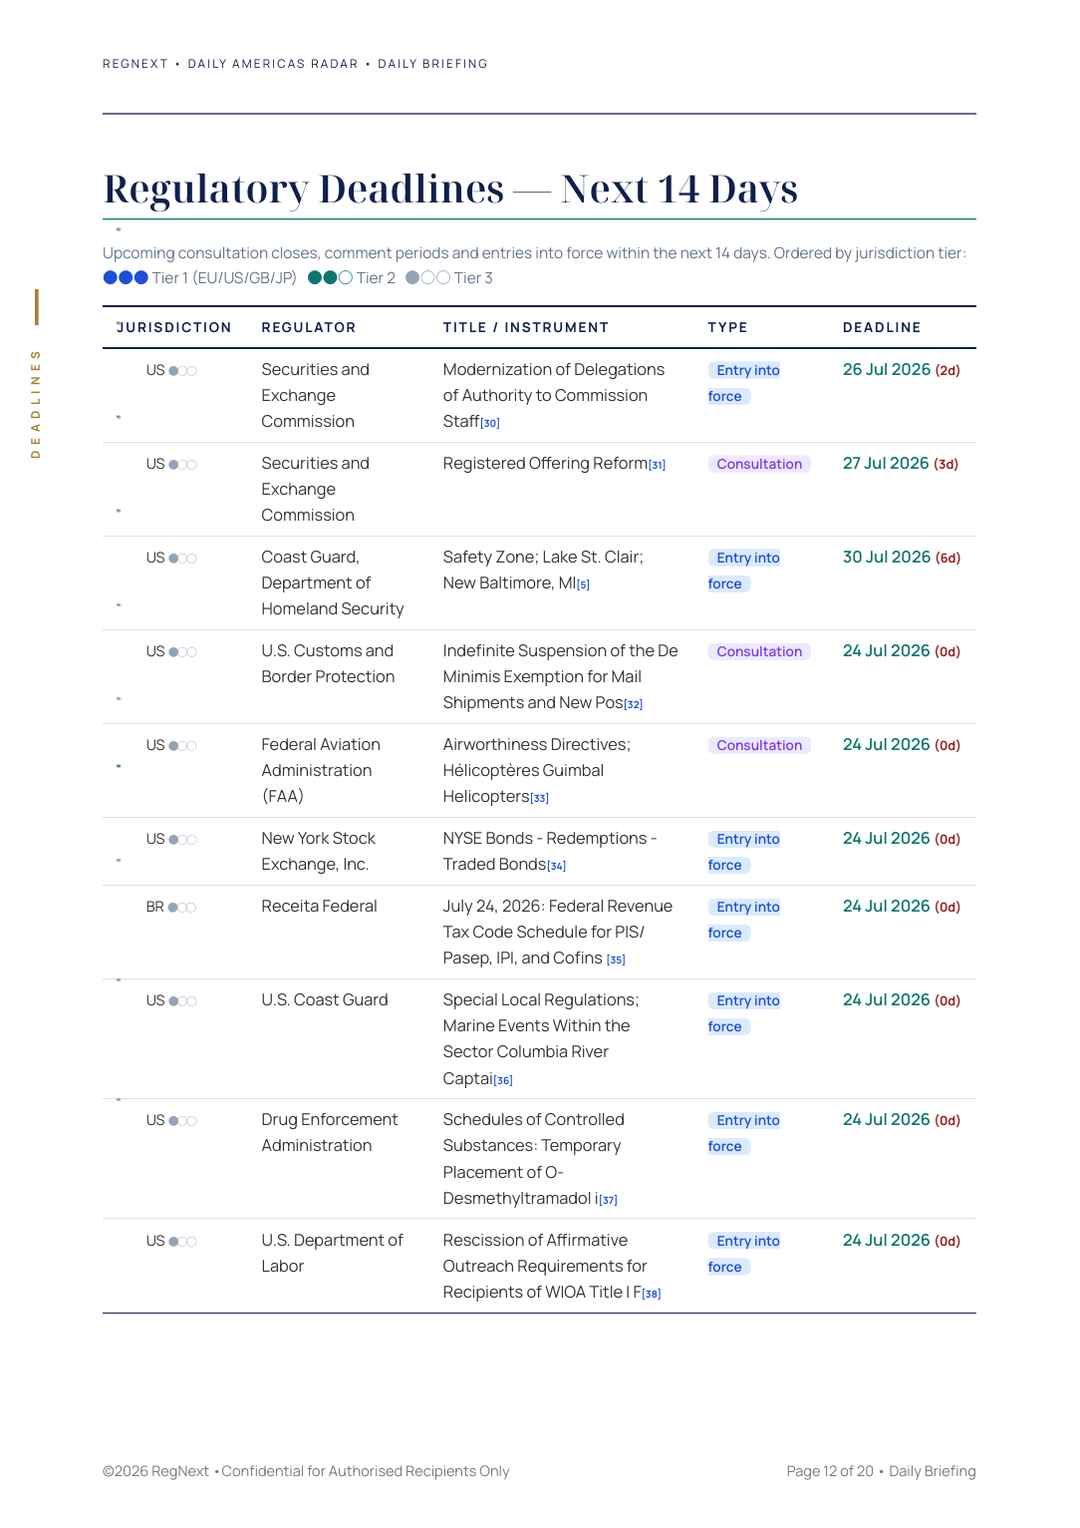1080x1528 pixels.
Task: Click the 24 Jul 2026 deadline in Receita Federal row
Action: point(901,907)
